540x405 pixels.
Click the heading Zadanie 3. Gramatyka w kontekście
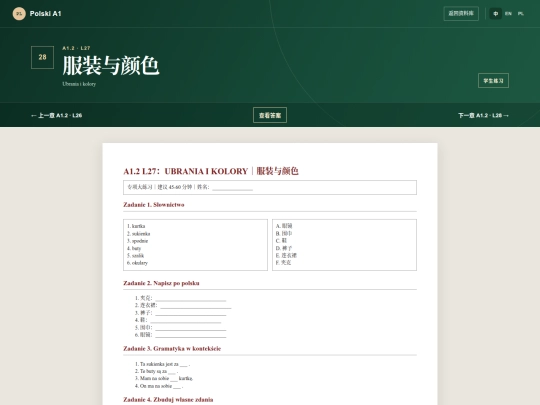coord(172,349)
